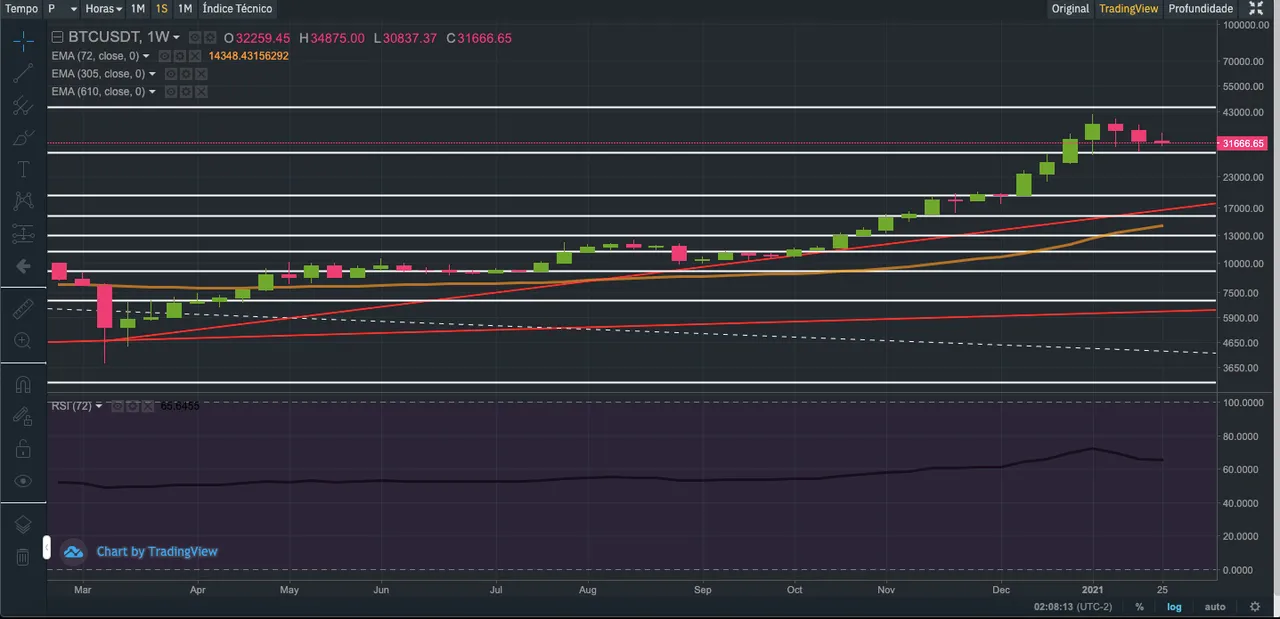
Task: Remove the EMA 72 indicator
Action: tap(195, 56)
